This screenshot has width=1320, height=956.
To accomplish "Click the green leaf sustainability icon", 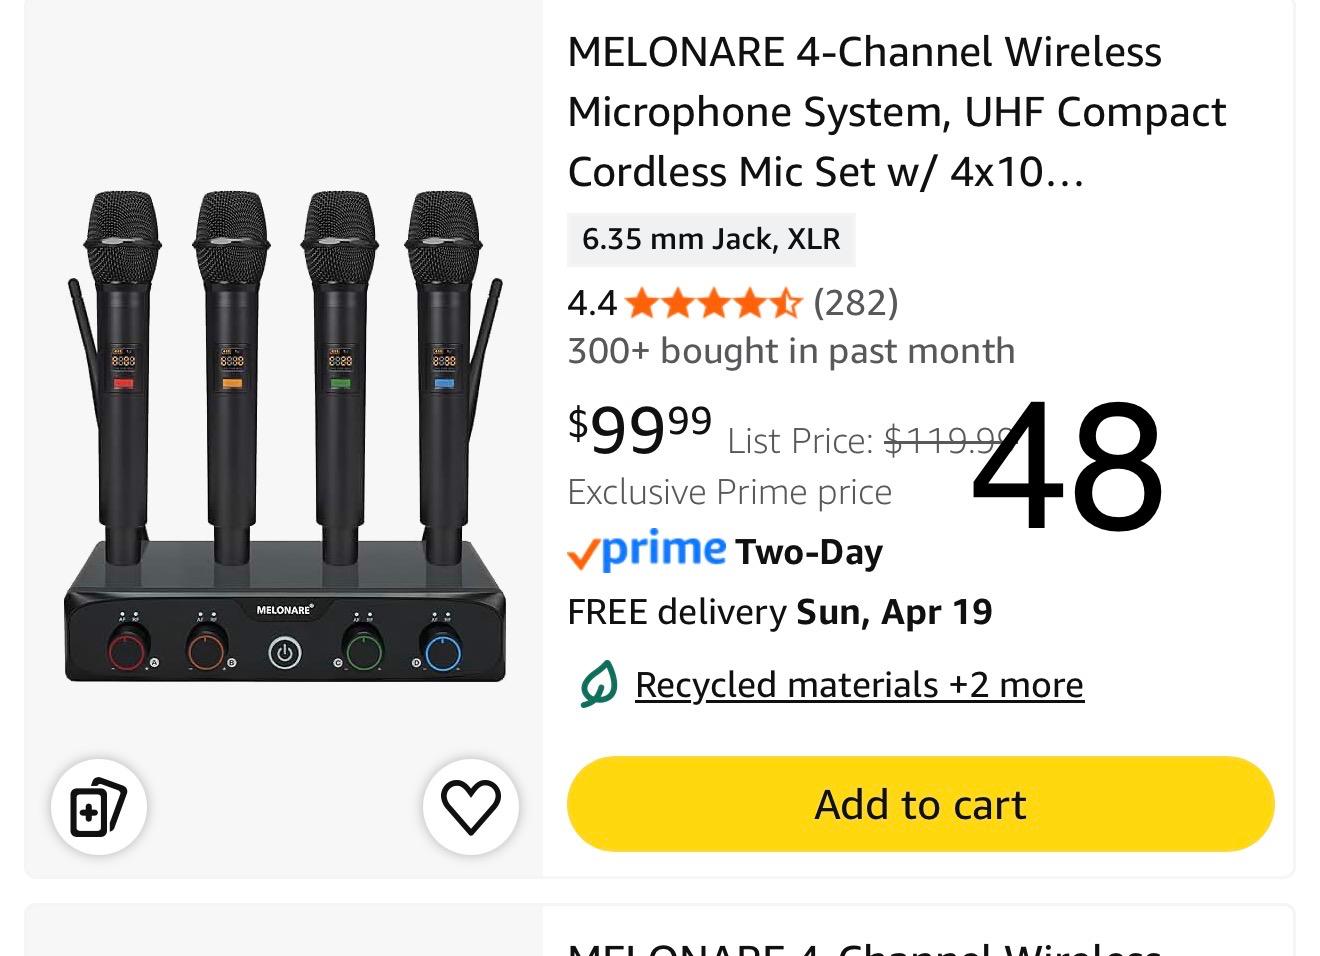I will [599, 685].
